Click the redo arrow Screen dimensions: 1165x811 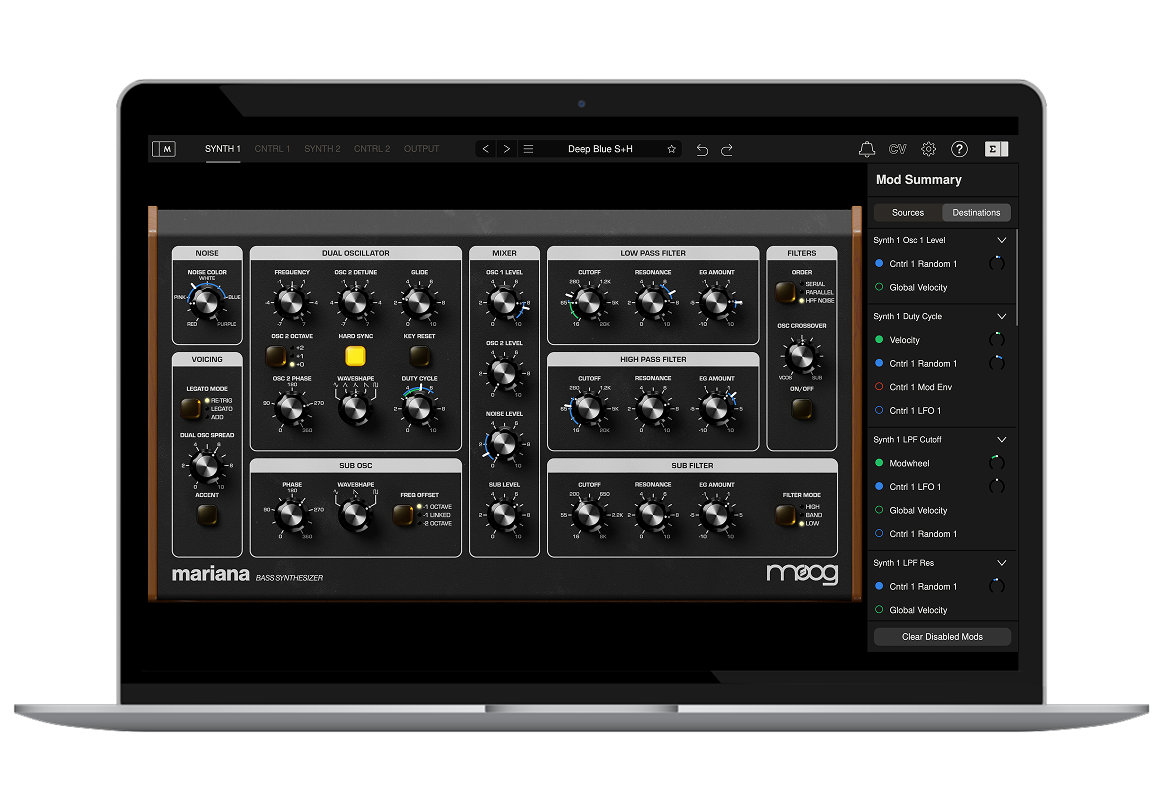tap(727, 149)
